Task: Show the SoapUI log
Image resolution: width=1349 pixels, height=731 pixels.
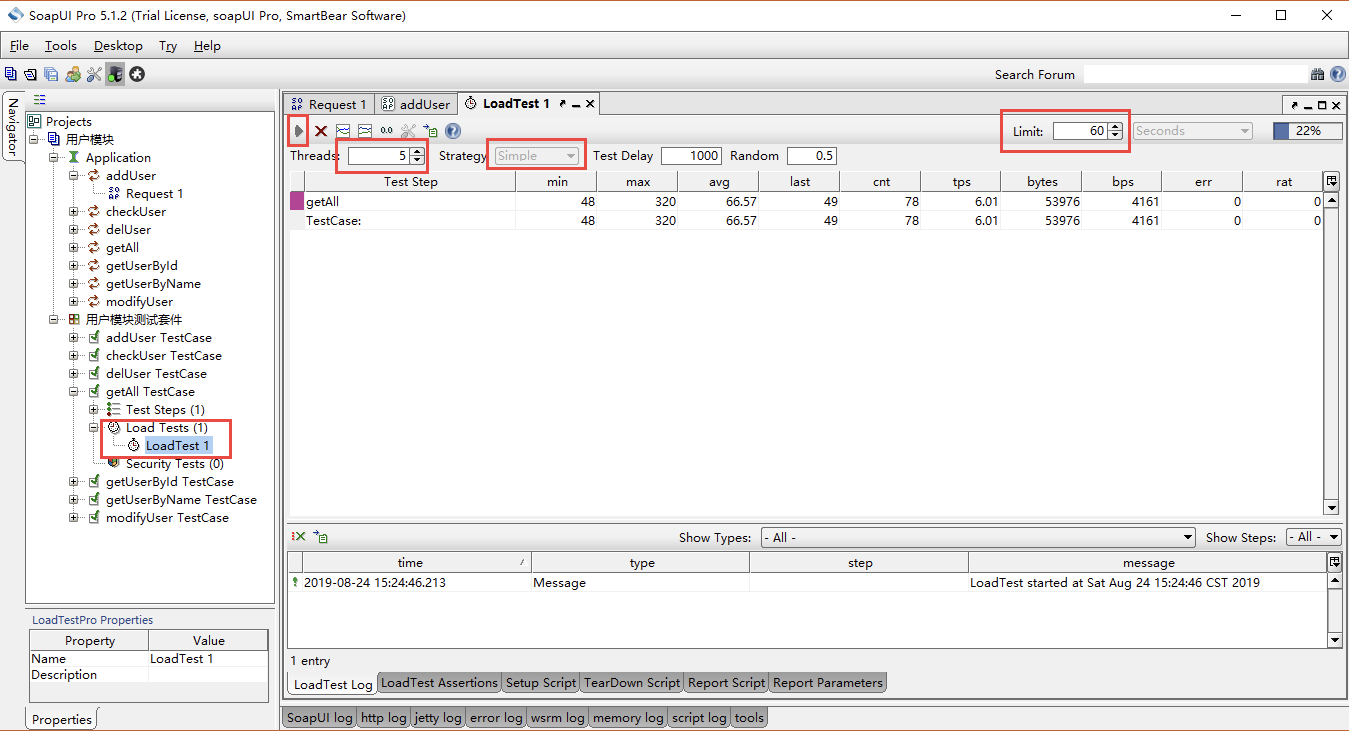Action: tap(319, 717)
